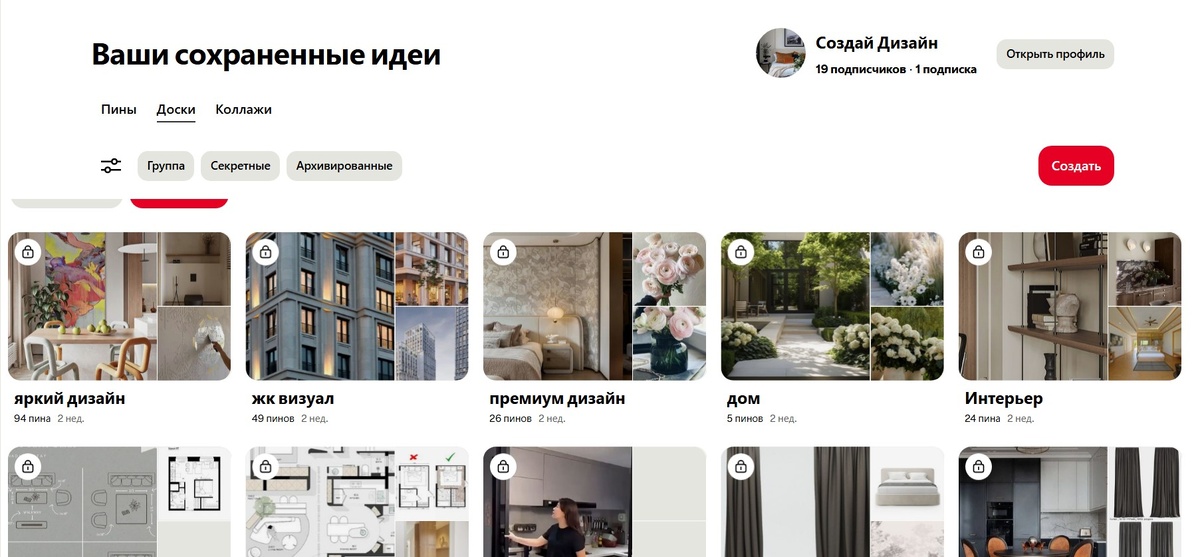Open the яркий дизайн board cover thumbnail
Image resolution: width=1200 pixels, height=557 pixels.
pyautogui.click(x=83, y=306)
